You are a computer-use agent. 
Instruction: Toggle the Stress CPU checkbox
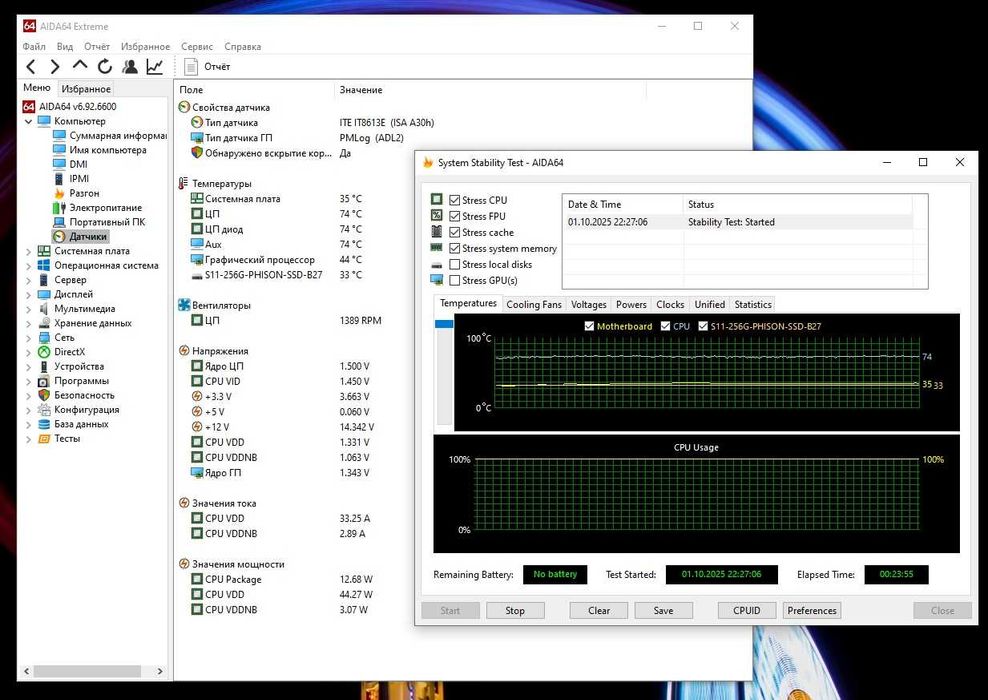click(454, 200)
